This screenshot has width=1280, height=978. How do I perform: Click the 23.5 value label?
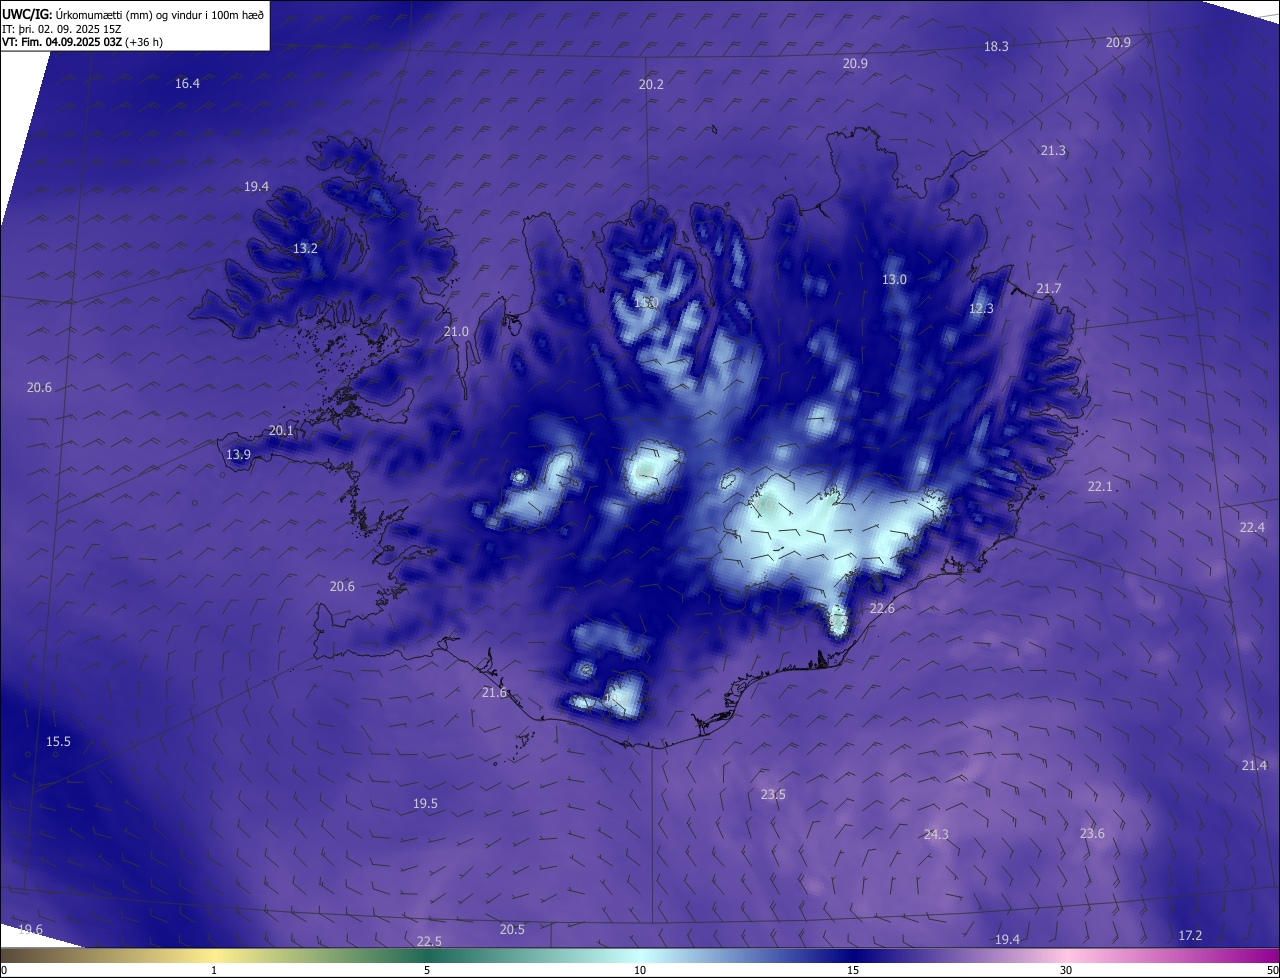pos(773,795)
